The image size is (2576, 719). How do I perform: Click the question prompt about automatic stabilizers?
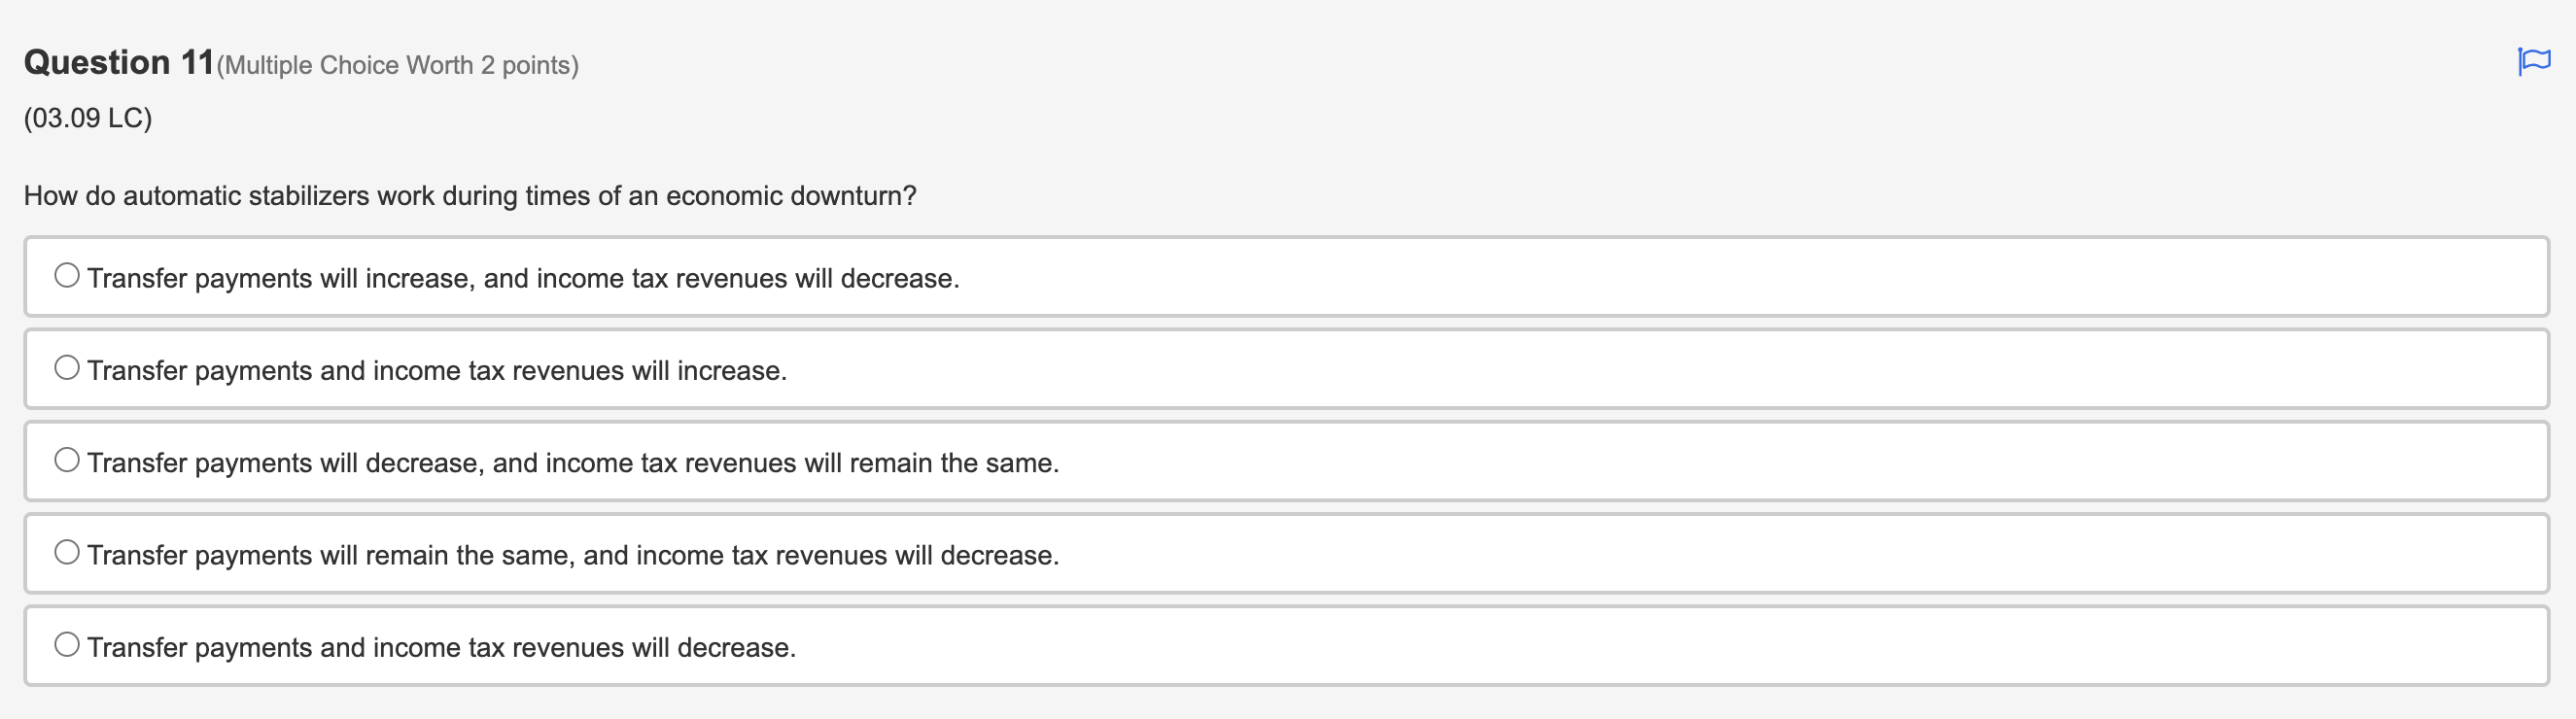[470, 196]
